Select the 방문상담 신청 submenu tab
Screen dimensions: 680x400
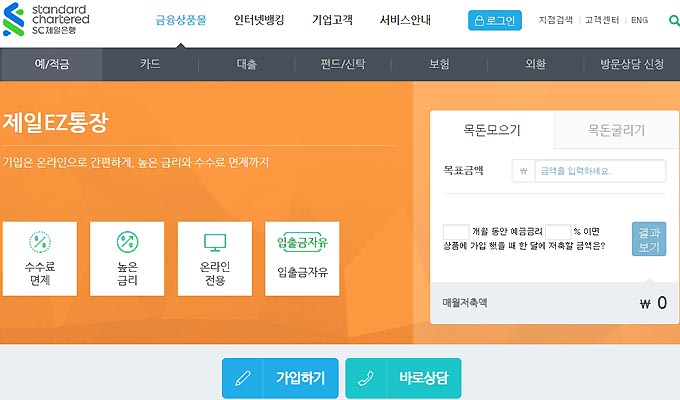tap(632, 64)
